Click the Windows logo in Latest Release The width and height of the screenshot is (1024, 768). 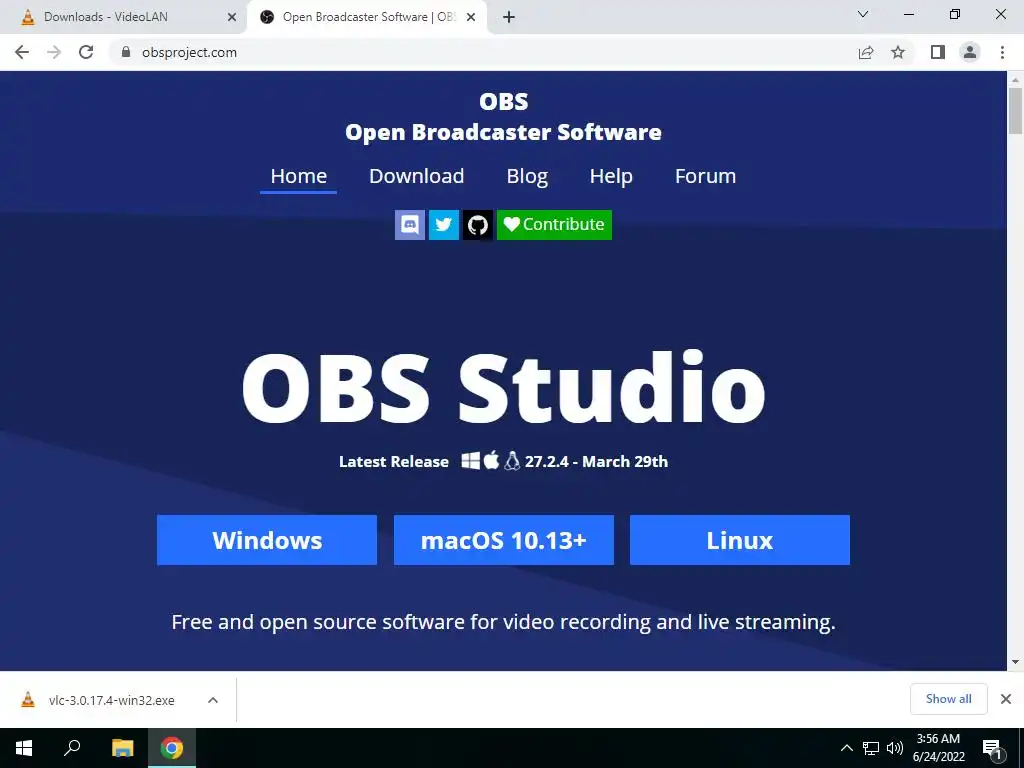(470, 461)
